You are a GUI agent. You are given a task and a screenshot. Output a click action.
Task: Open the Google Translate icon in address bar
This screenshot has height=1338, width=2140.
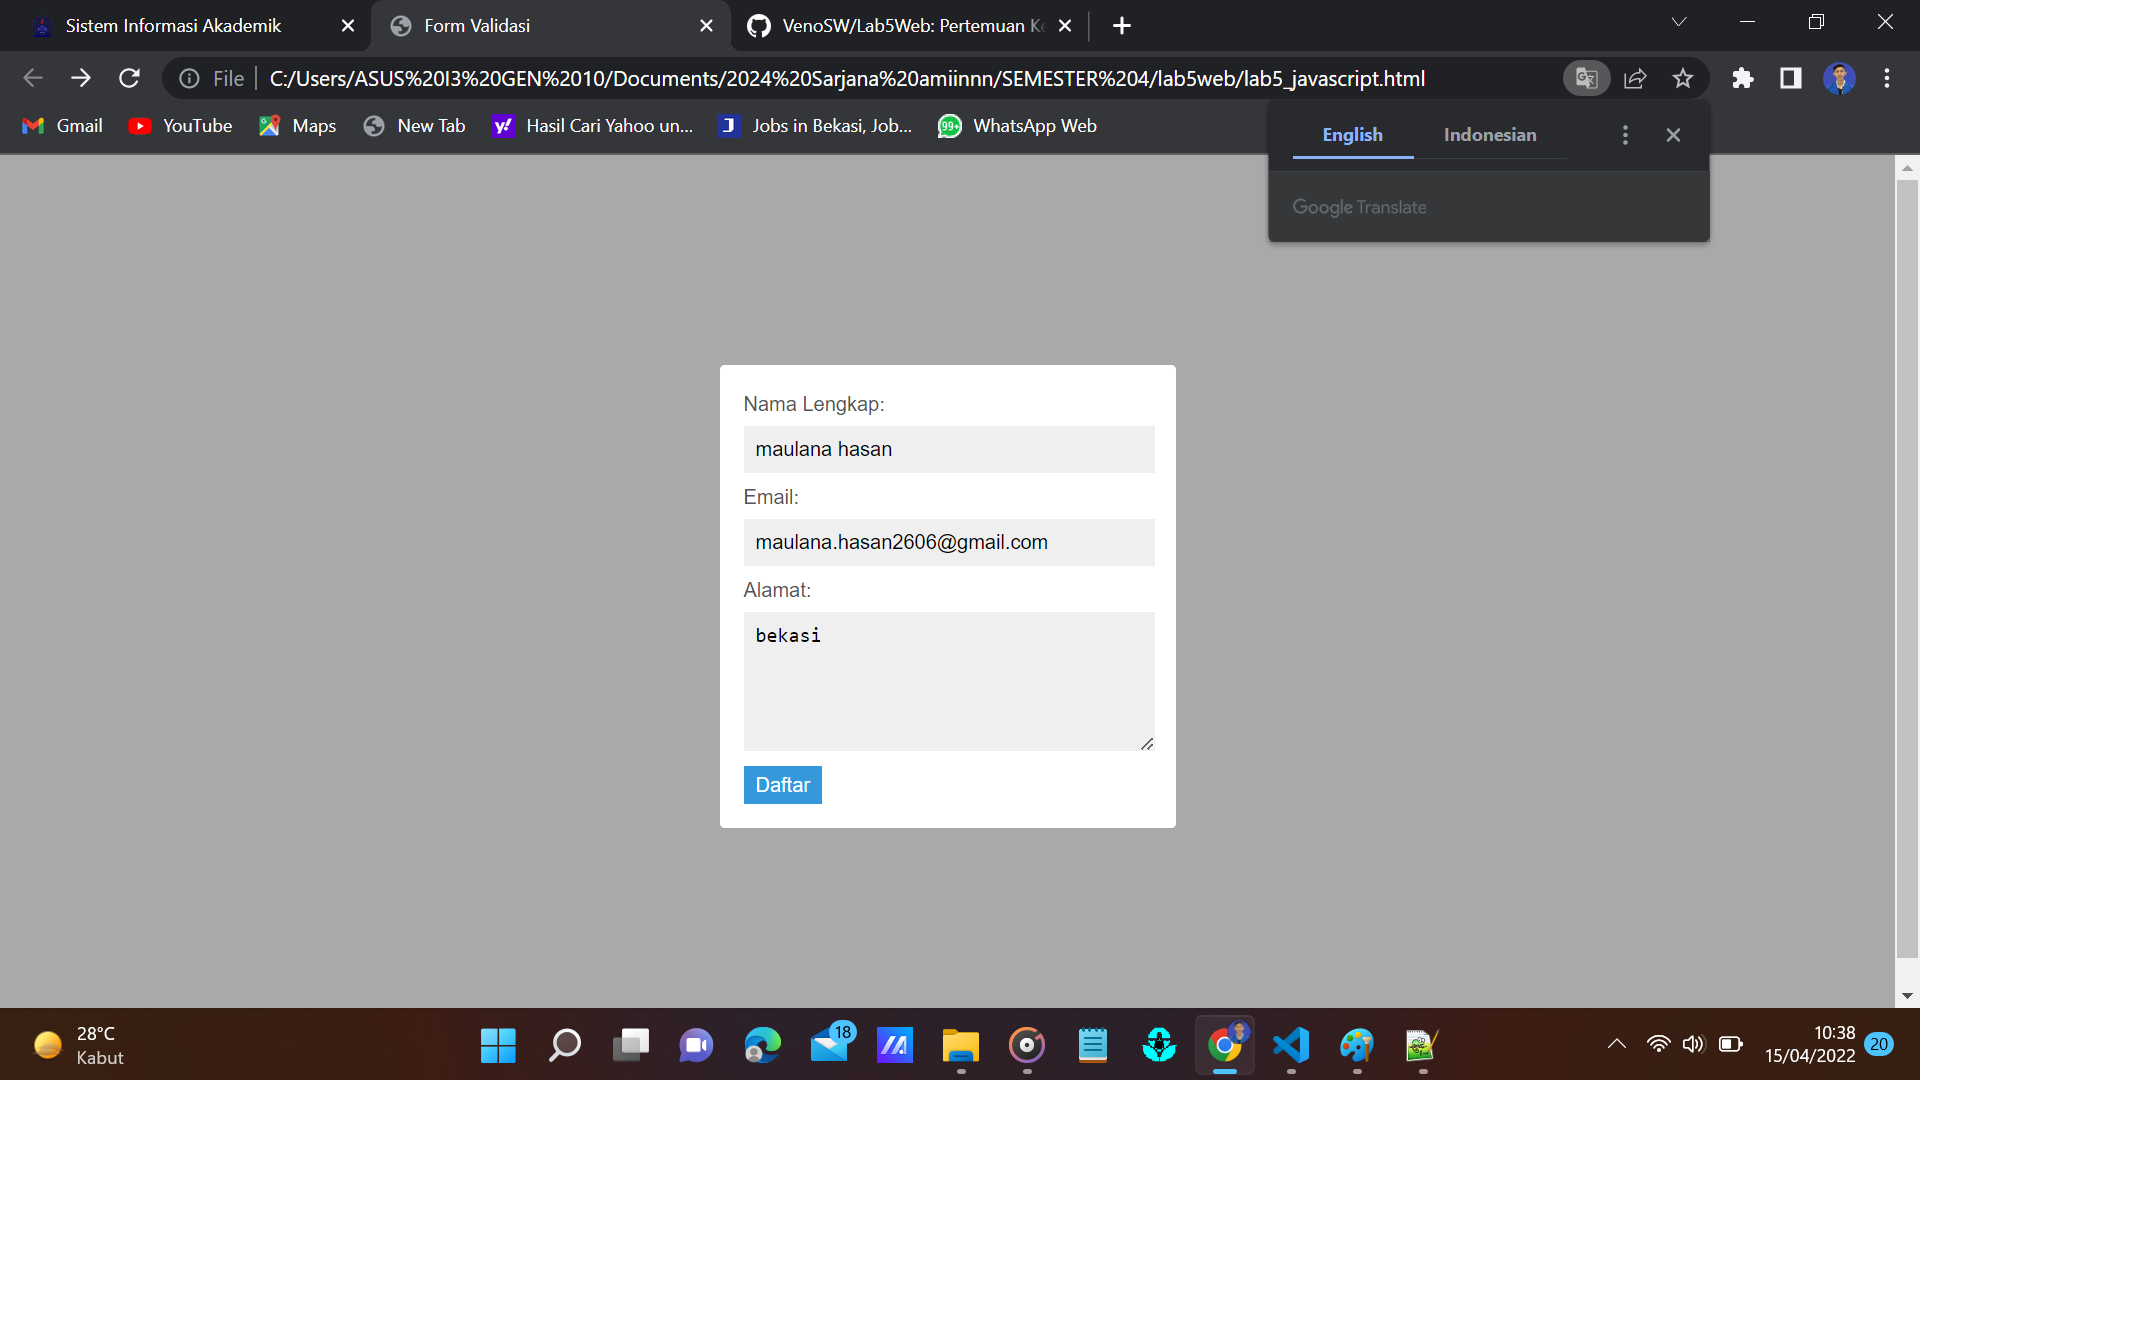tap(1586, 78)
